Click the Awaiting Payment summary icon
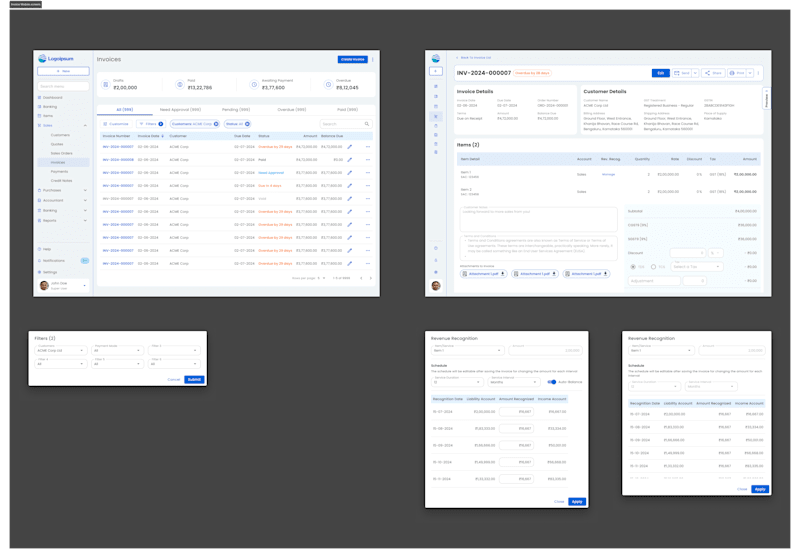800x558 pixels. pos(254,85)
